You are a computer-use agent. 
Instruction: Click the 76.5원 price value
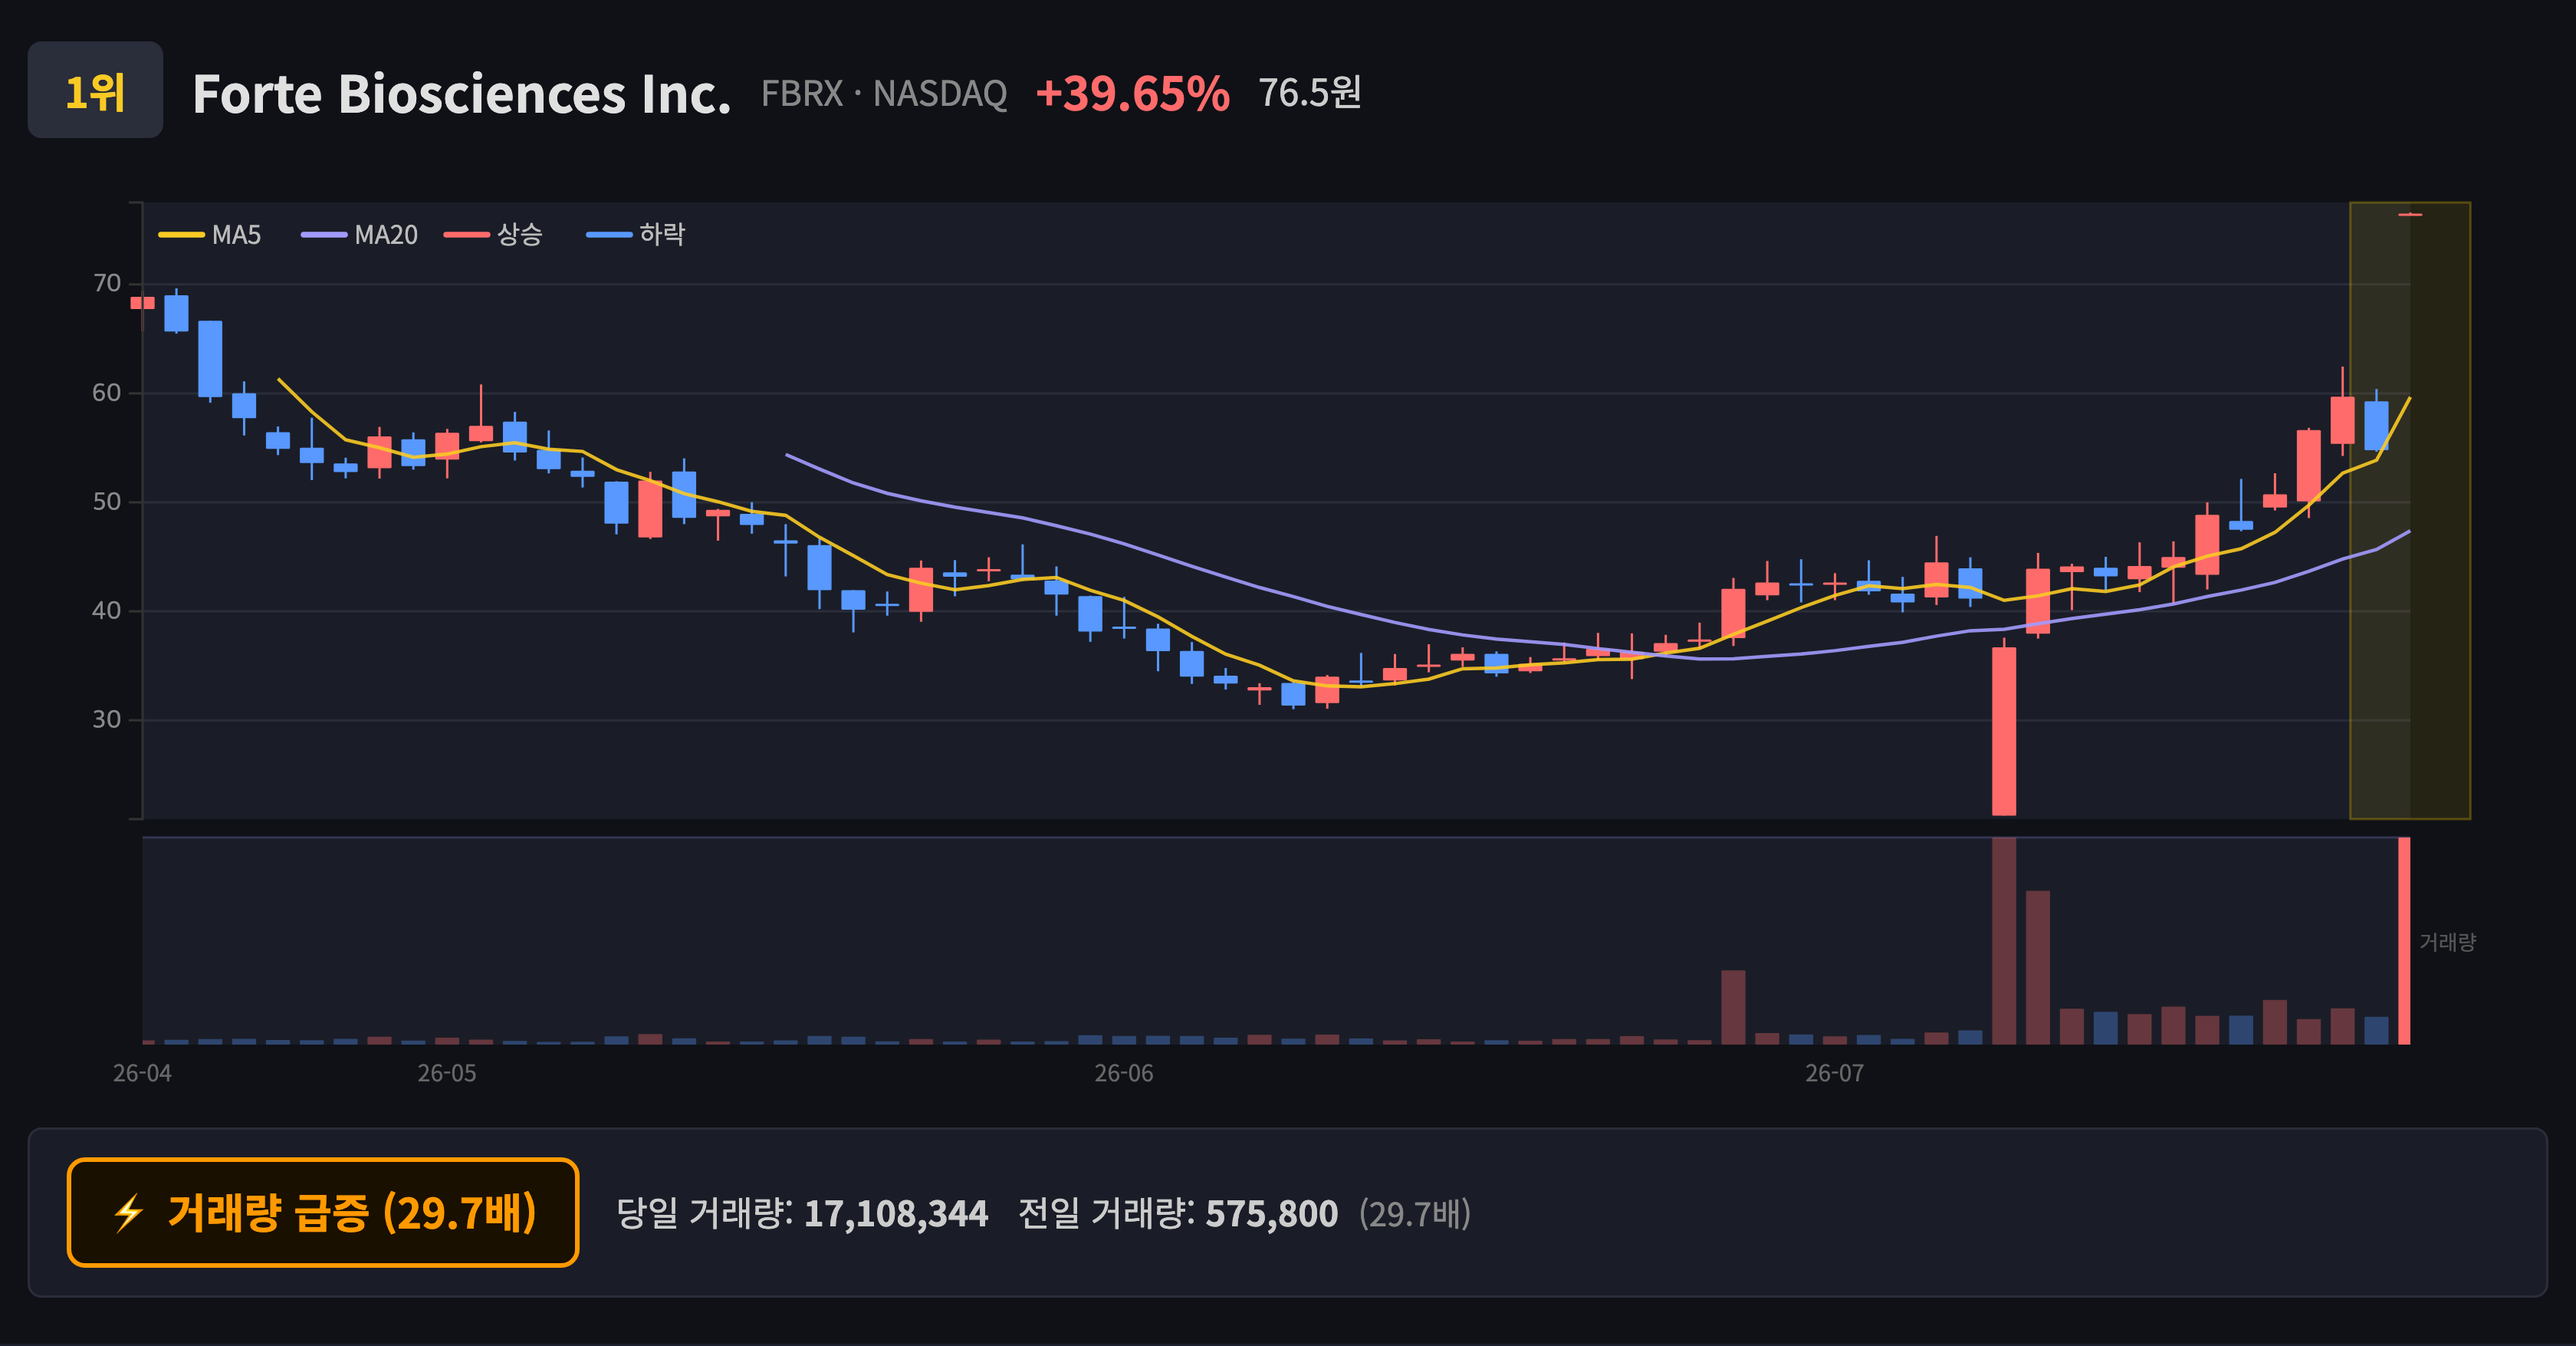click(x=1309, y=93)
